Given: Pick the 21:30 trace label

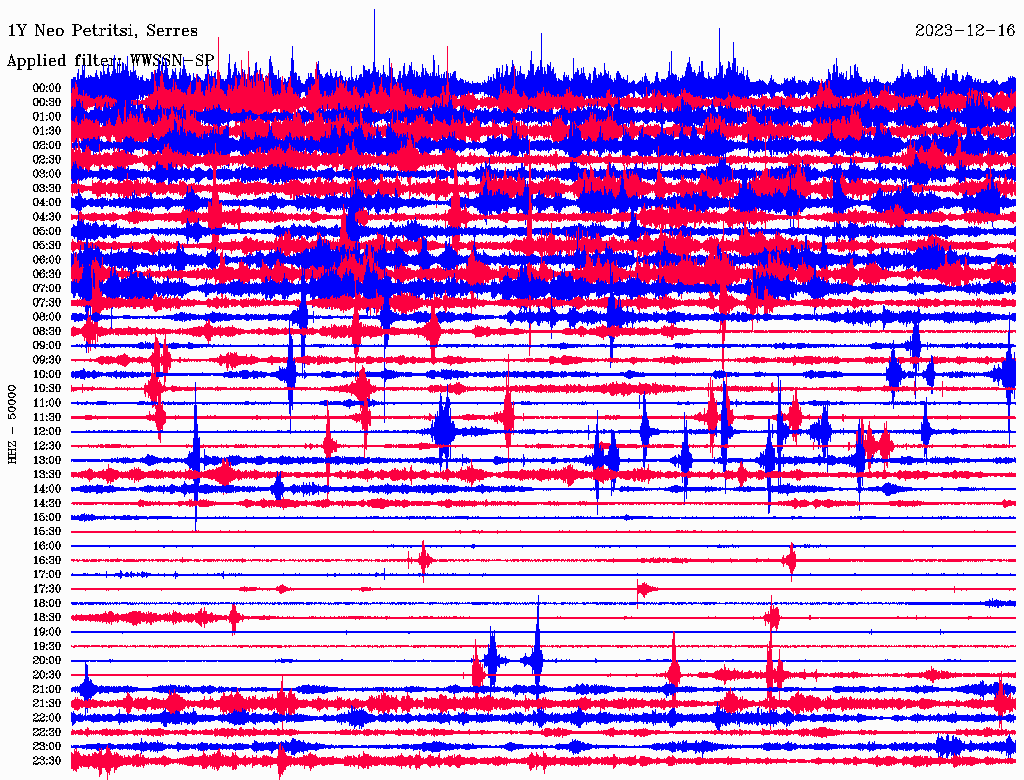Looking at the screenshot, I should coord(47,703).
